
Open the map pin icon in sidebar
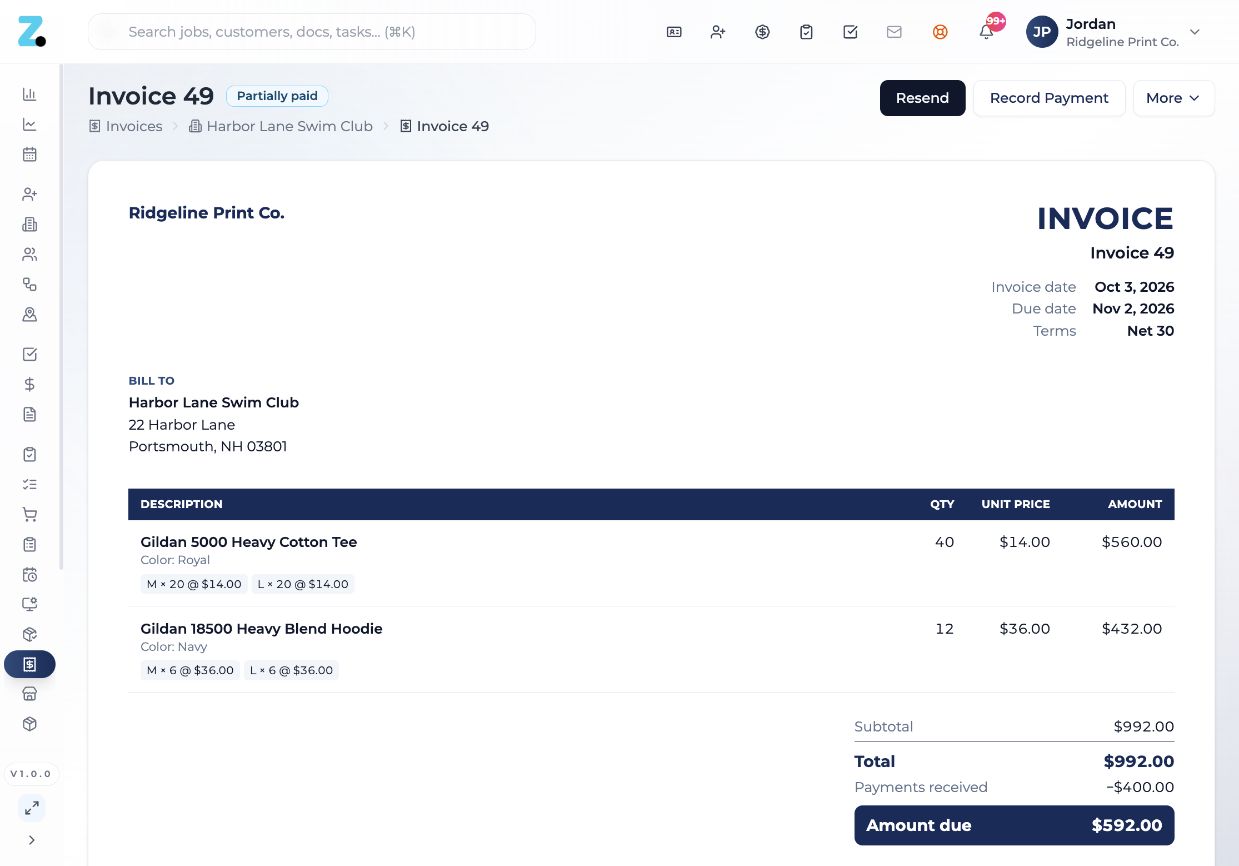(30, 314)
